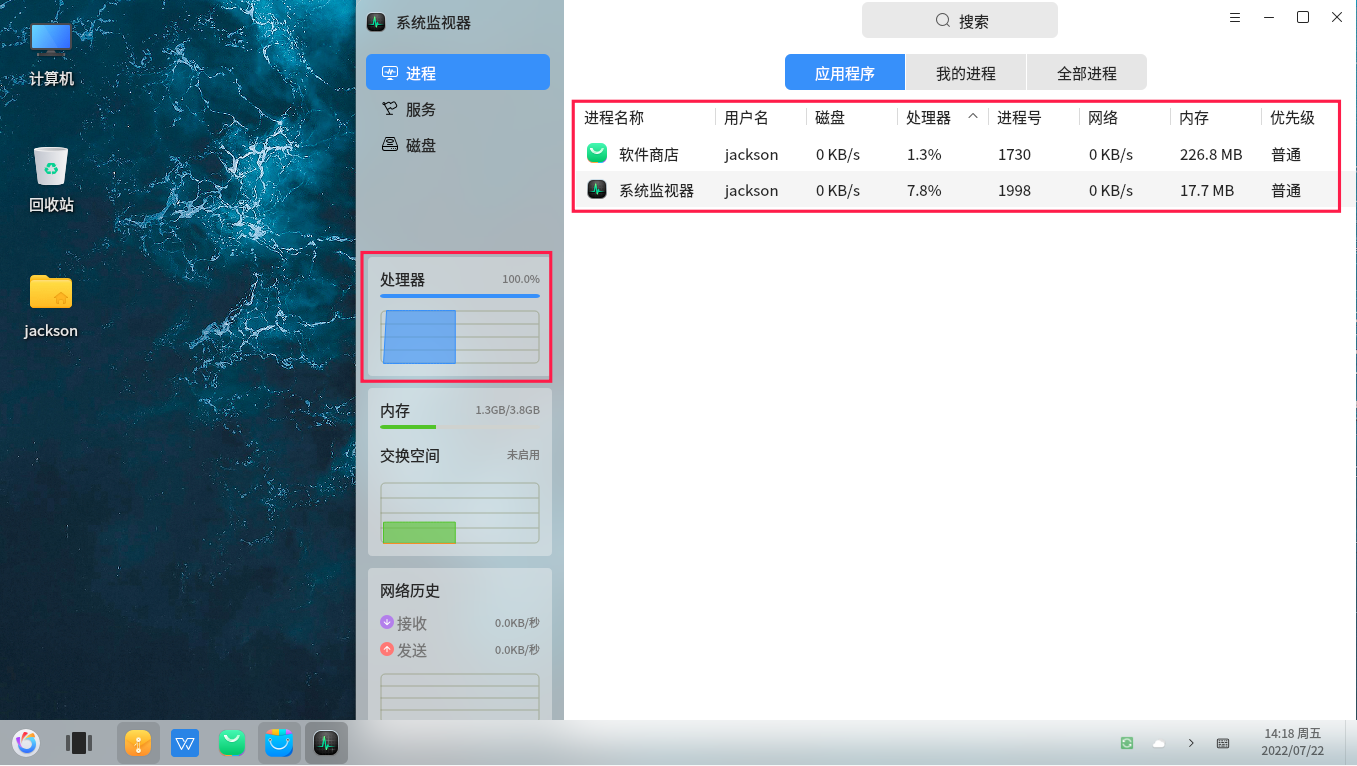Sort by the 进程号 column header
Image resolution: width=1357 pixels, height=766 pixels.
pyautogui.click(x=1019, y=117)
